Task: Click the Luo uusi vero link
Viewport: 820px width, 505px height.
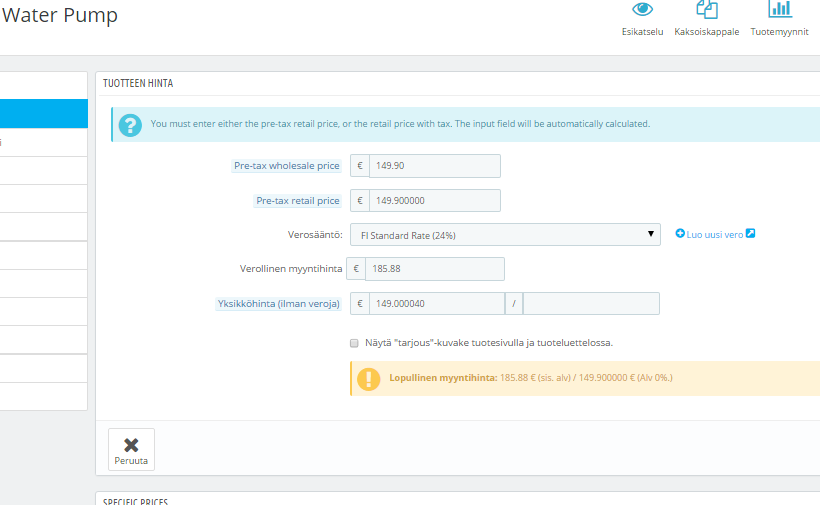Action: coord(714,235)
